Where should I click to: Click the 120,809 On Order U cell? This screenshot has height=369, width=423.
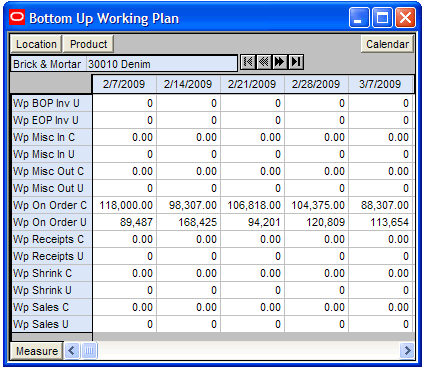click(317, 222)
